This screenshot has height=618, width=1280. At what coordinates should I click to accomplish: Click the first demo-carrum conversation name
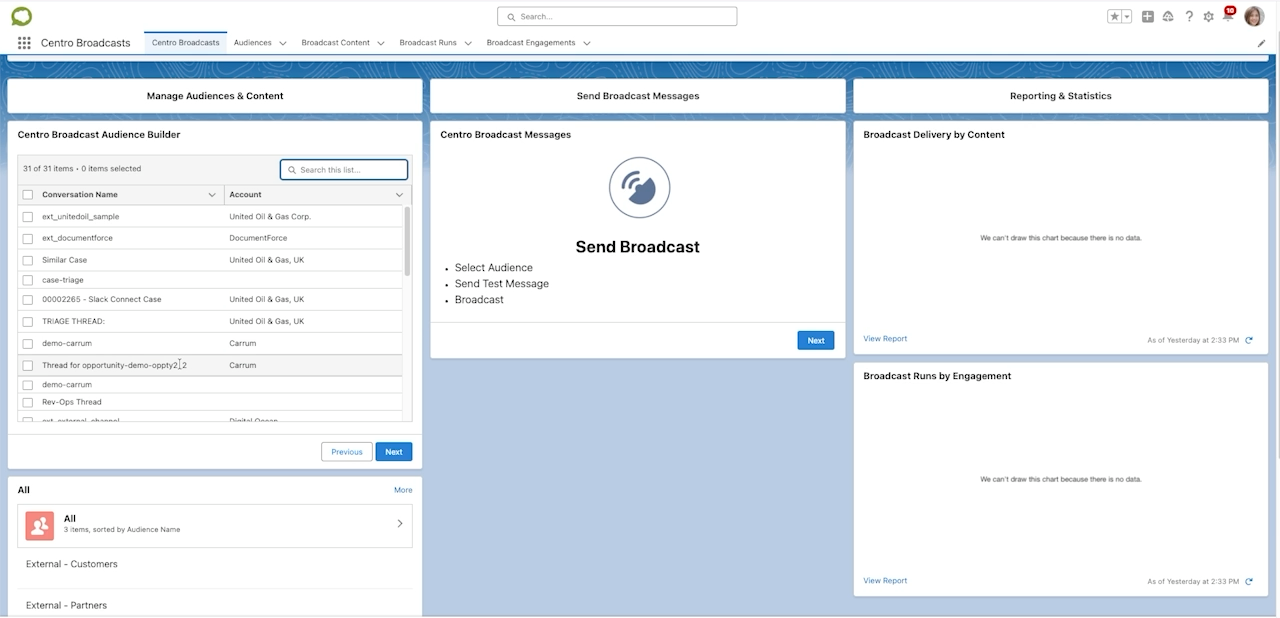tap(67, 344)
